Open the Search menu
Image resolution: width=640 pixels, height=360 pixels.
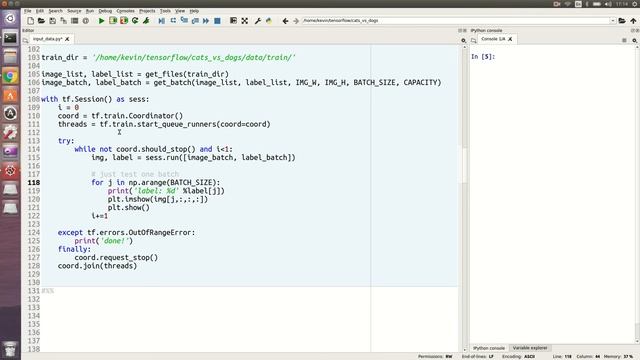tap(56, 11)
